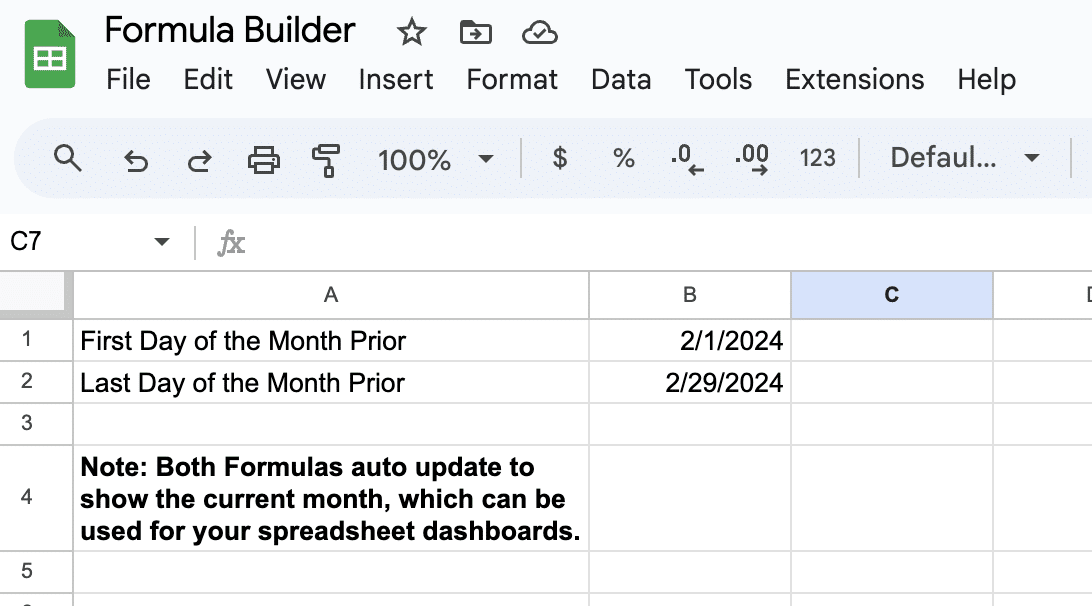1092x606 pixels.
Task: Open the 123 more formats button
Action: click(x=817, y=158)
